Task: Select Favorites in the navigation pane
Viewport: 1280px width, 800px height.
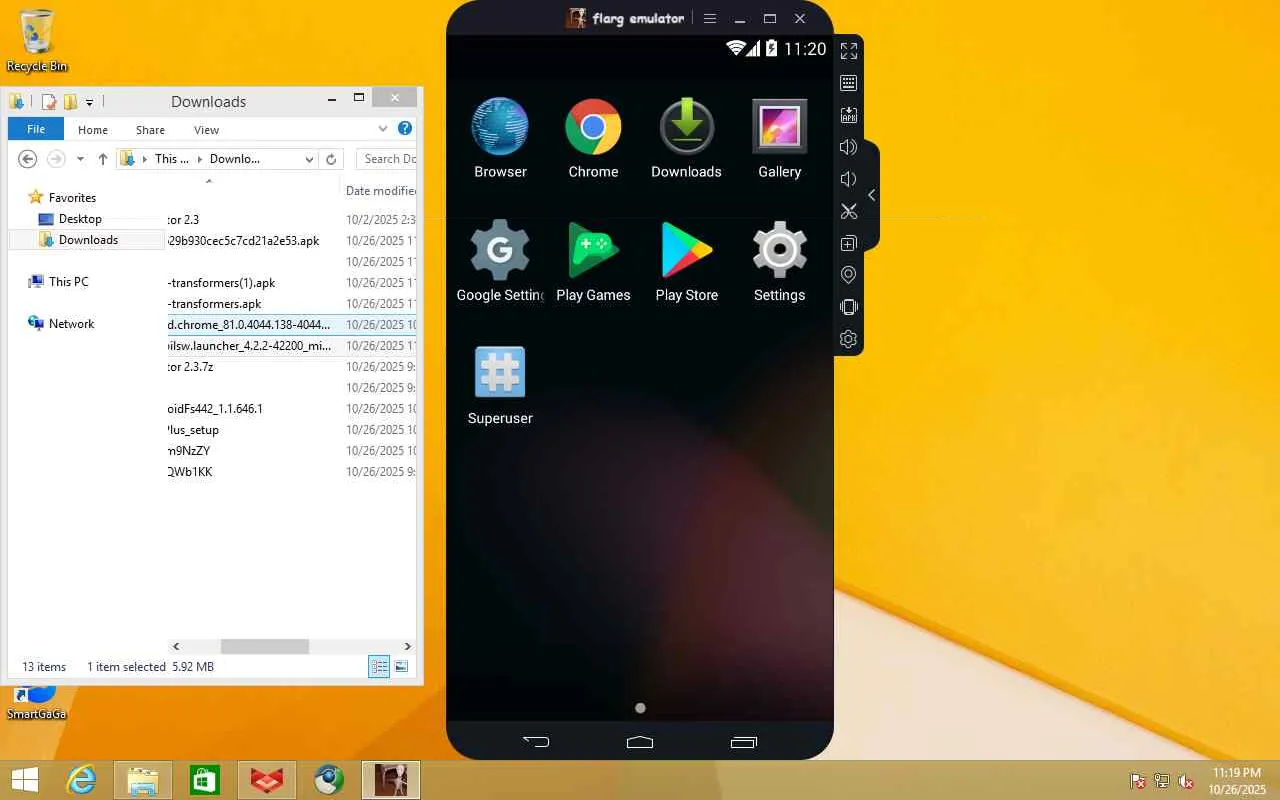Action: 72,198
